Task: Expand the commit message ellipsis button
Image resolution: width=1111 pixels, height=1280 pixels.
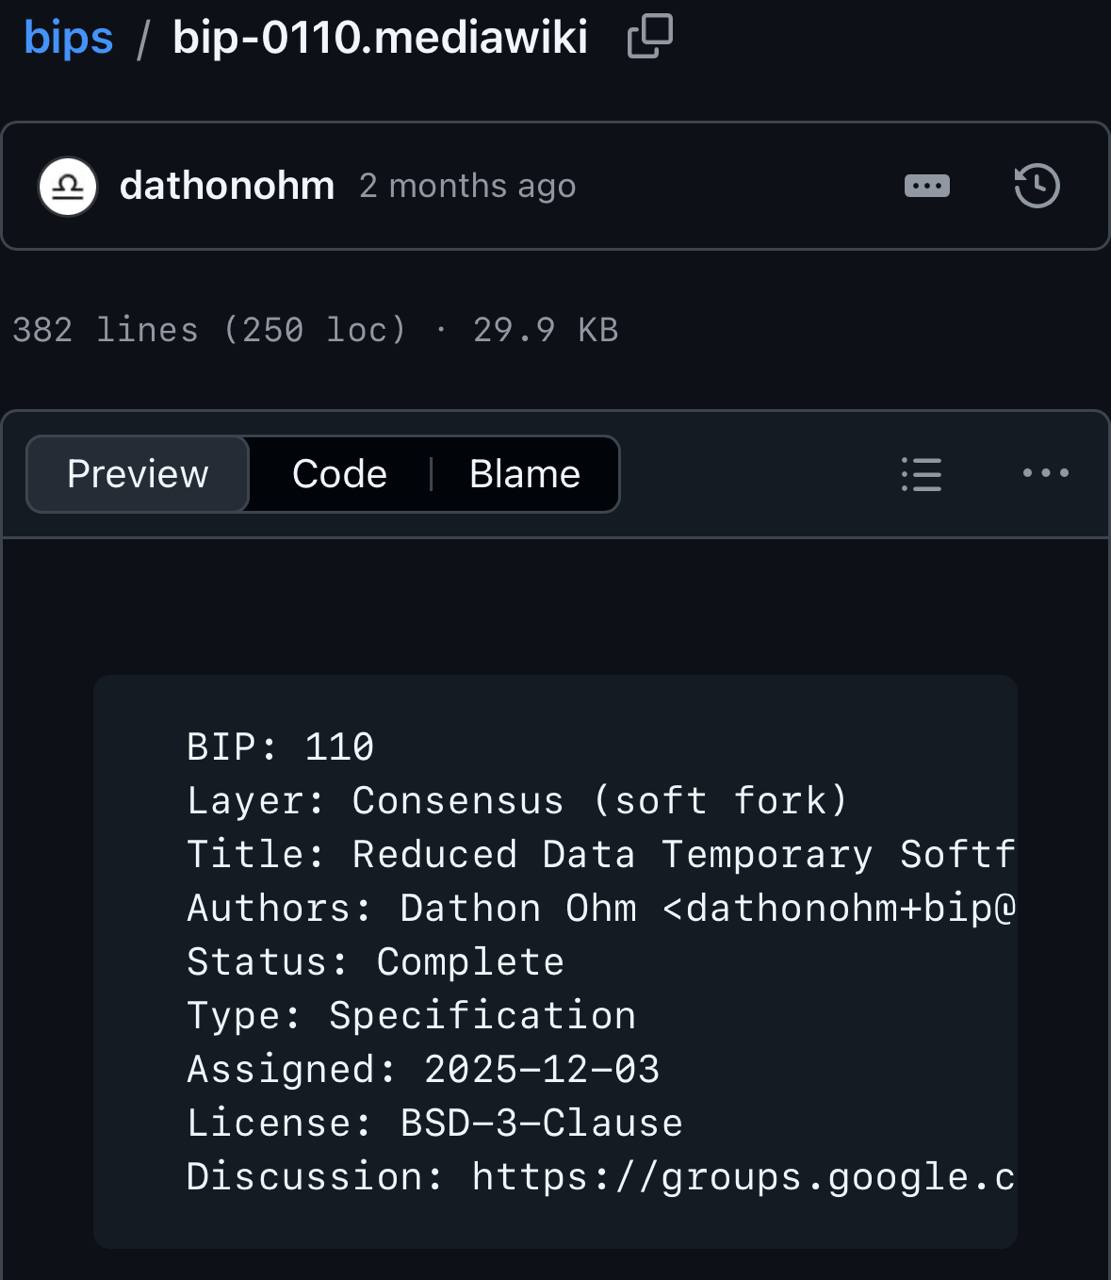Action: 927,186
